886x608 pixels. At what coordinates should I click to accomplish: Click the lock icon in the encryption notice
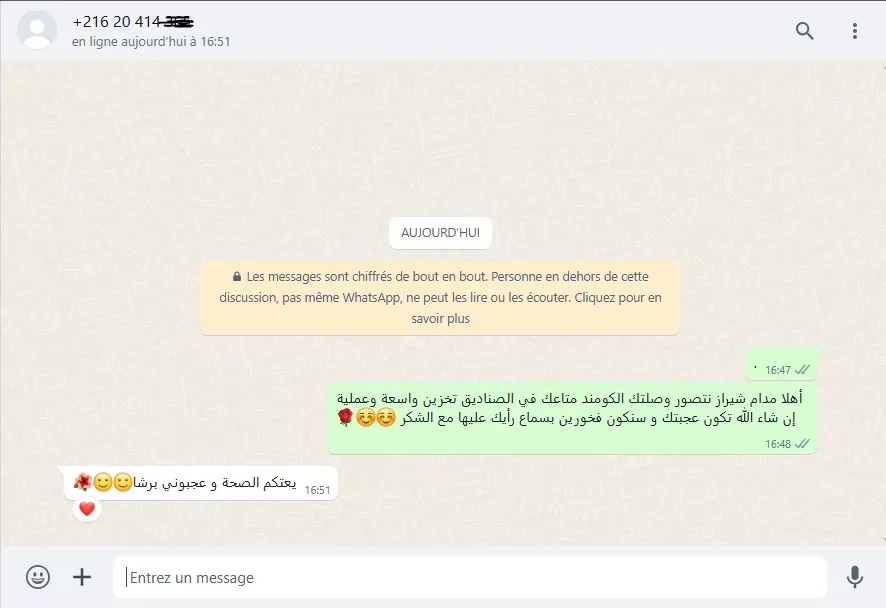pos(237,277)
